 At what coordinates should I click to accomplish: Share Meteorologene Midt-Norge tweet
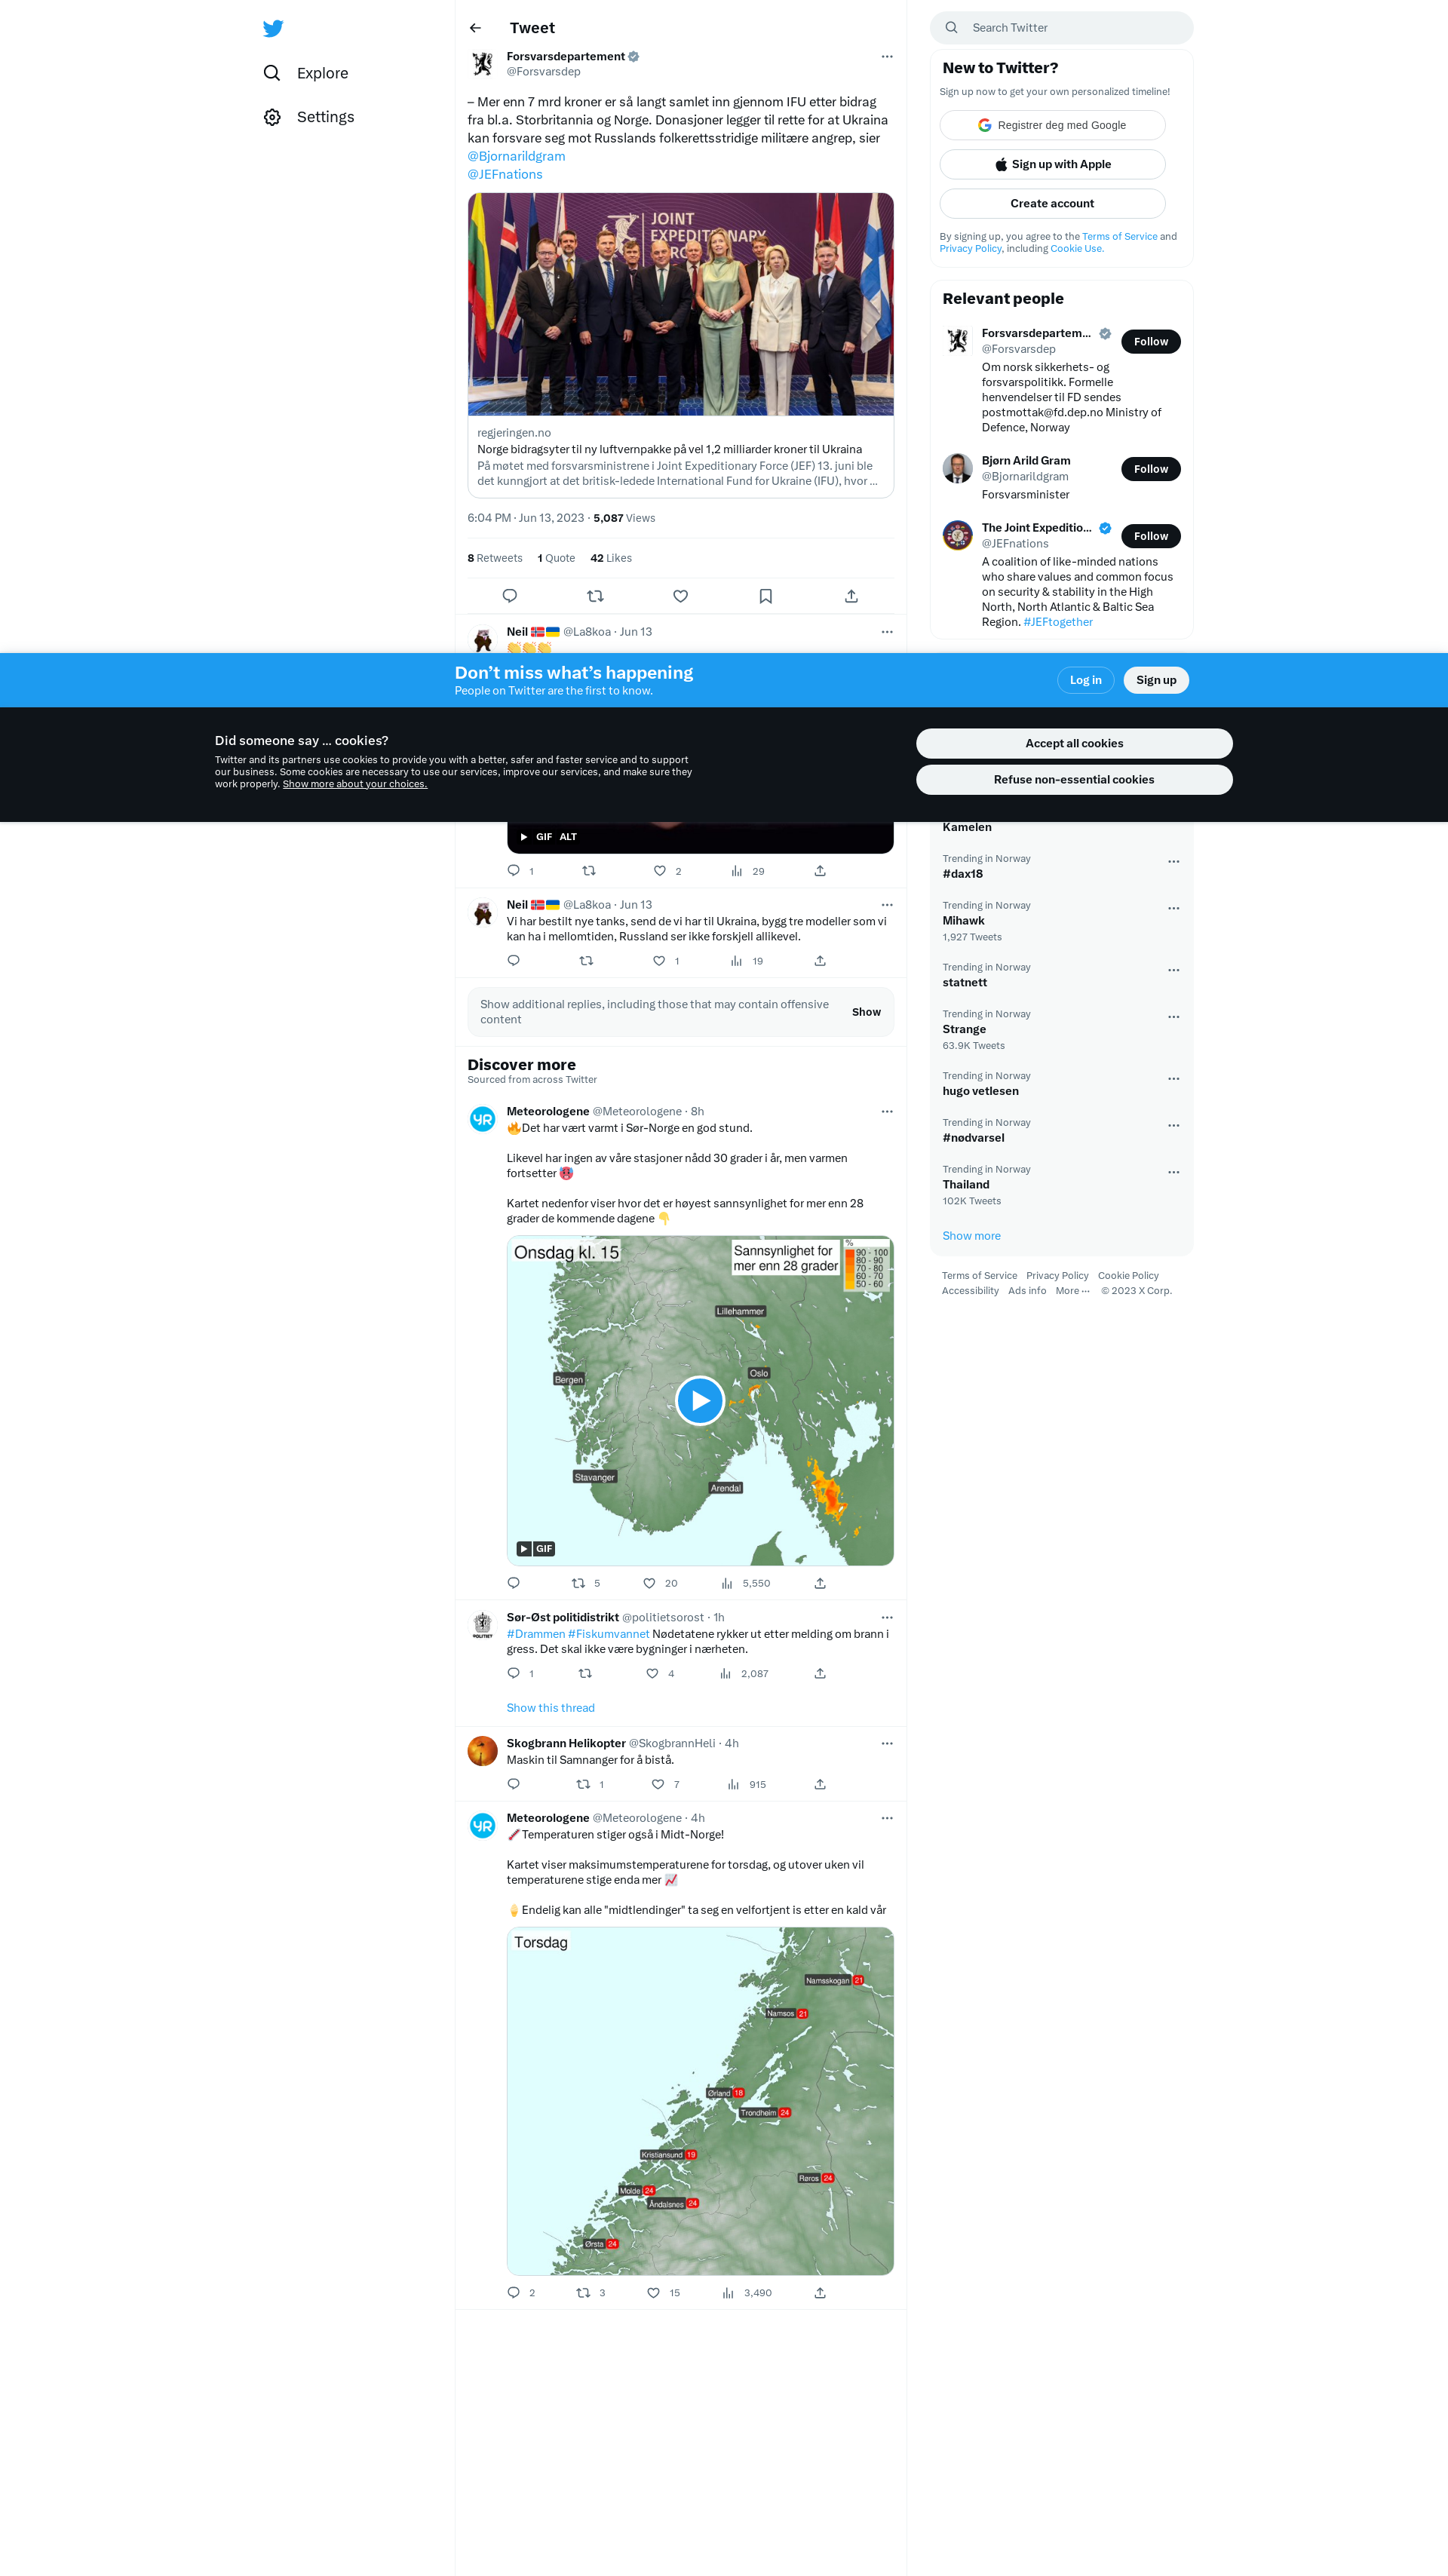[820, 2293]
